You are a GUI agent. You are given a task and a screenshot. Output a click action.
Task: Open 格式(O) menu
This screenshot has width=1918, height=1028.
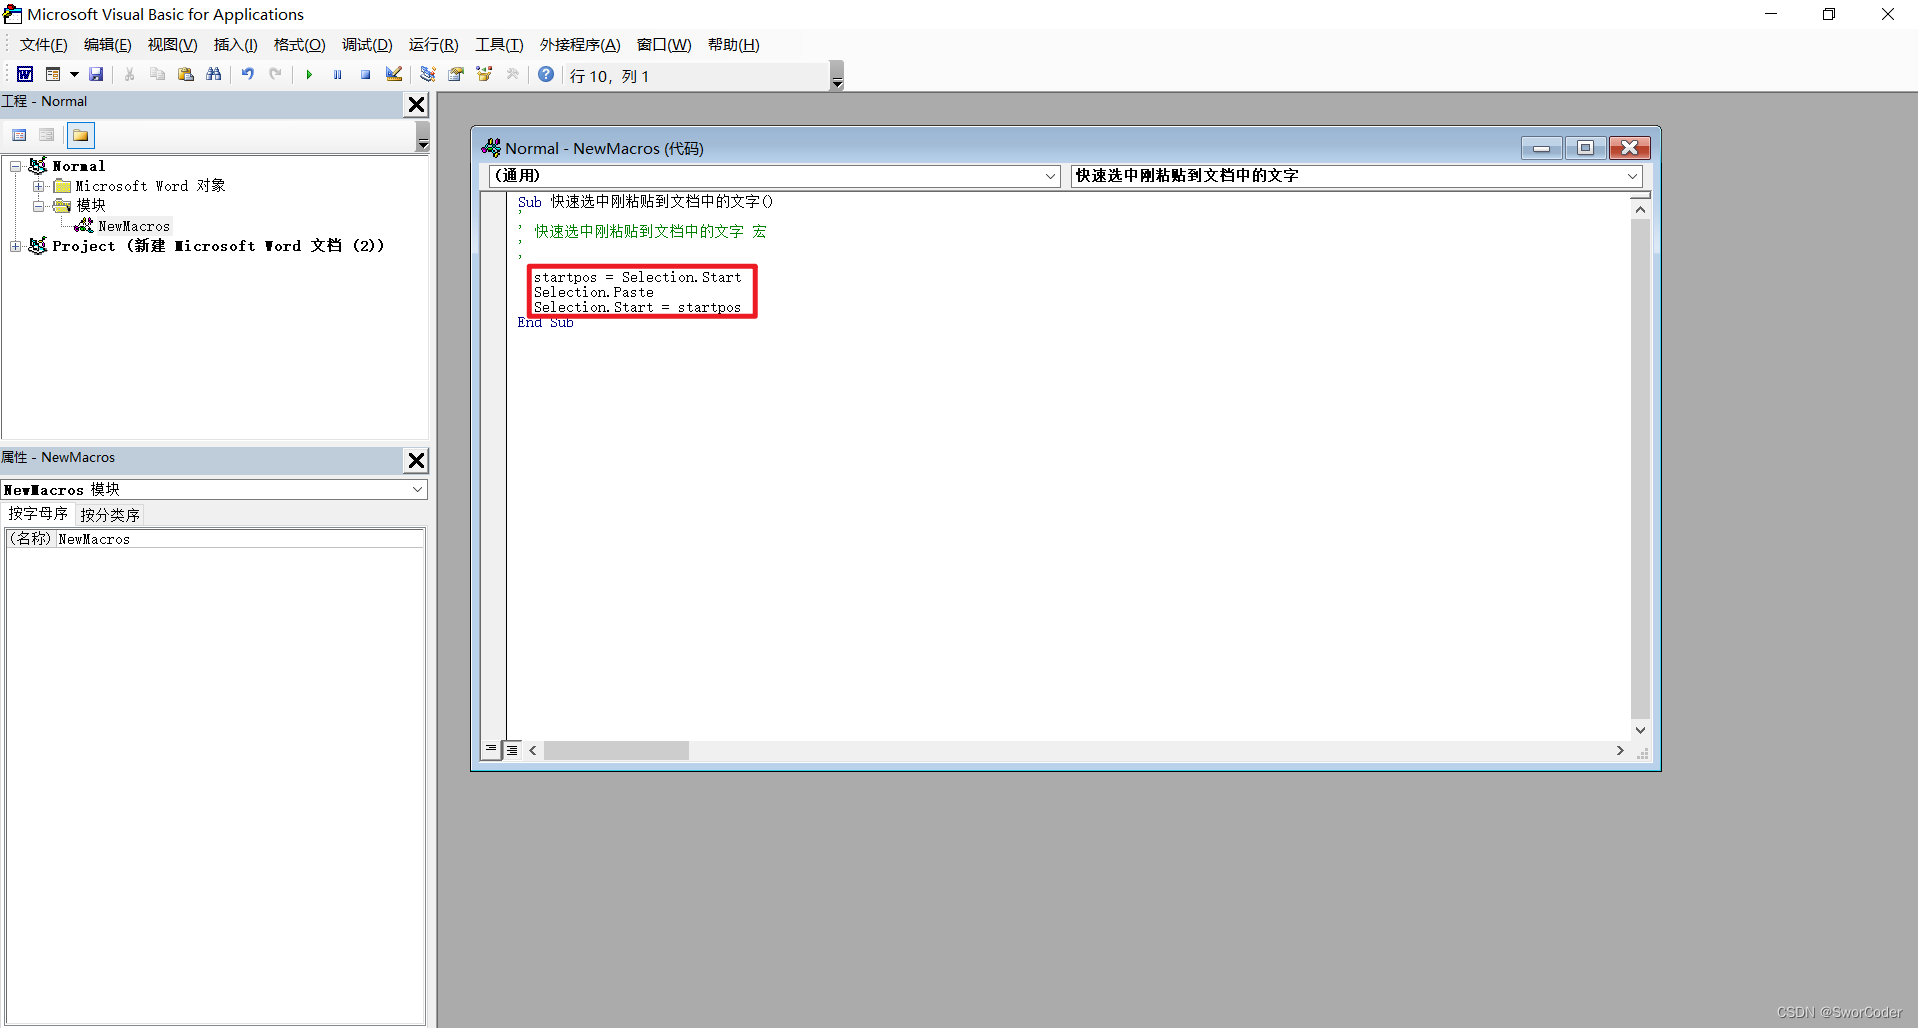coord(299,45)
